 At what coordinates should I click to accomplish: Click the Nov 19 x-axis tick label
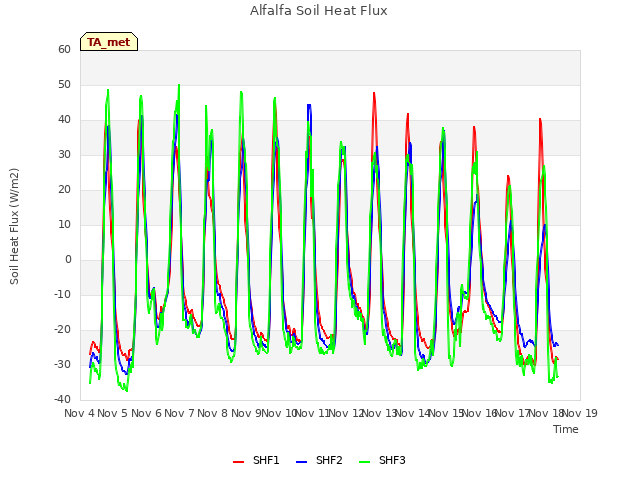[580, 413]
